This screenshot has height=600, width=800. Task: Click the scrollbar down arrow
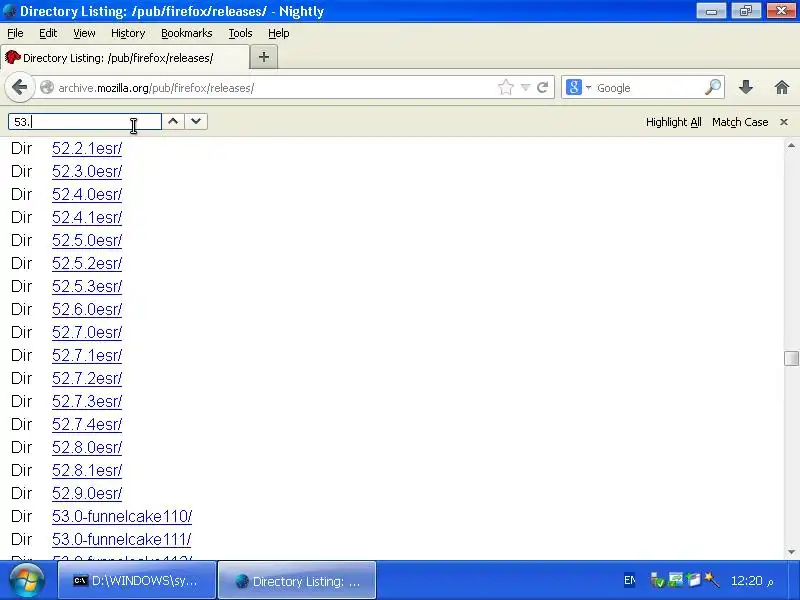click(791, 552)
